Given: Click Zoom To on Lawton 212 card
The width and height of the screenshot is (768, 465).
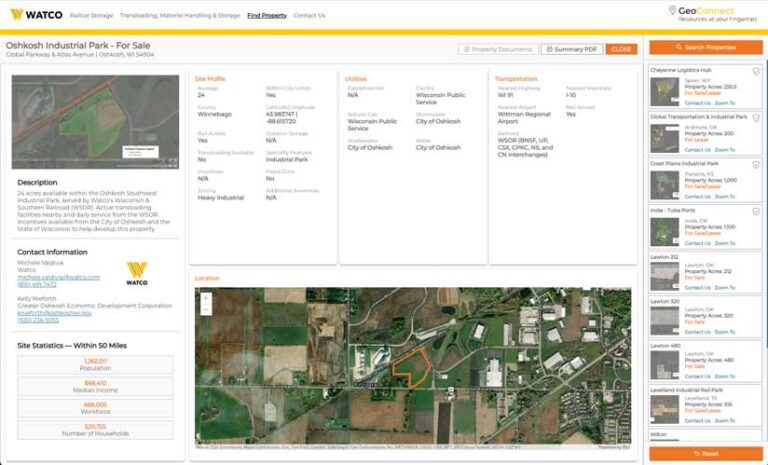Looking at the screenshot, I should tap(725, 288).
